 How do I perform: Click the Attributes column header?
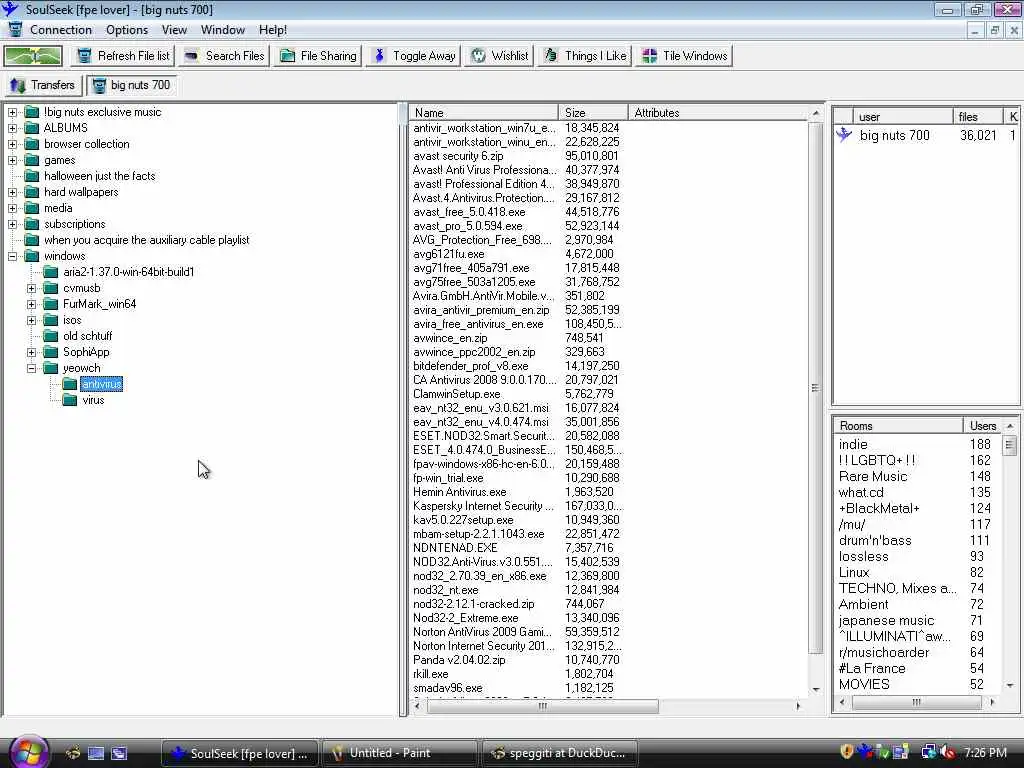tap(718, 112)
